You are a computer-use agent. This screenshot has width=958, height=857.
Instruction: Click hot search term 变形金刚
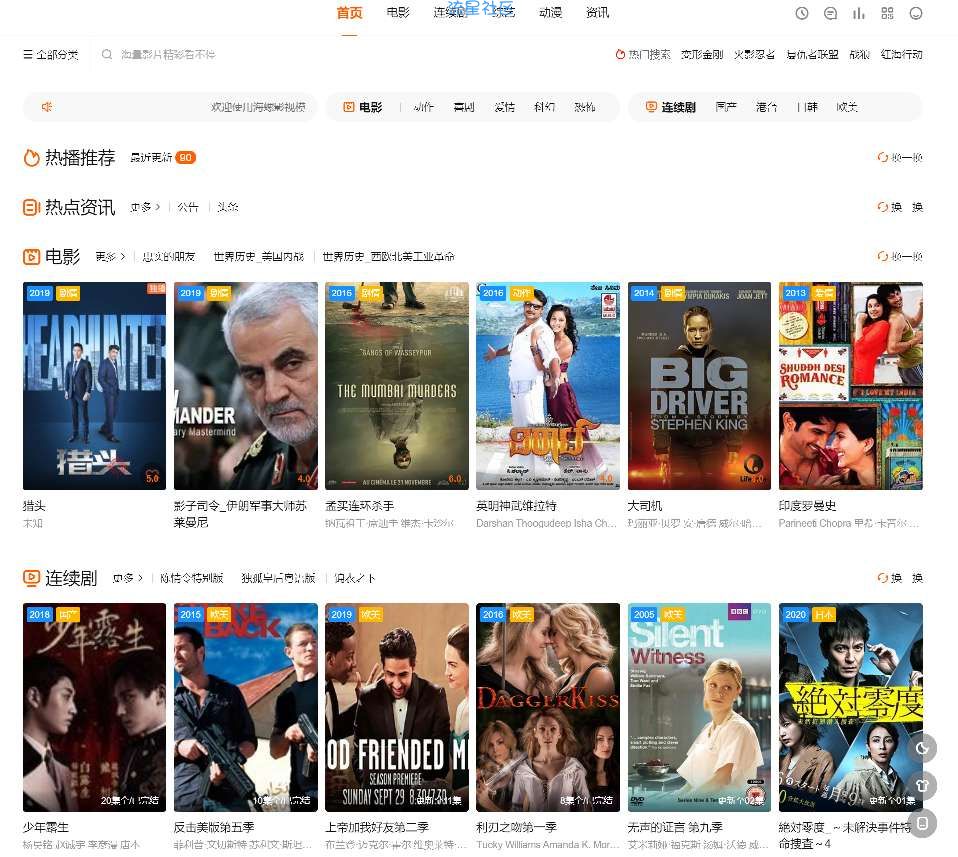[x=702, y=54]
